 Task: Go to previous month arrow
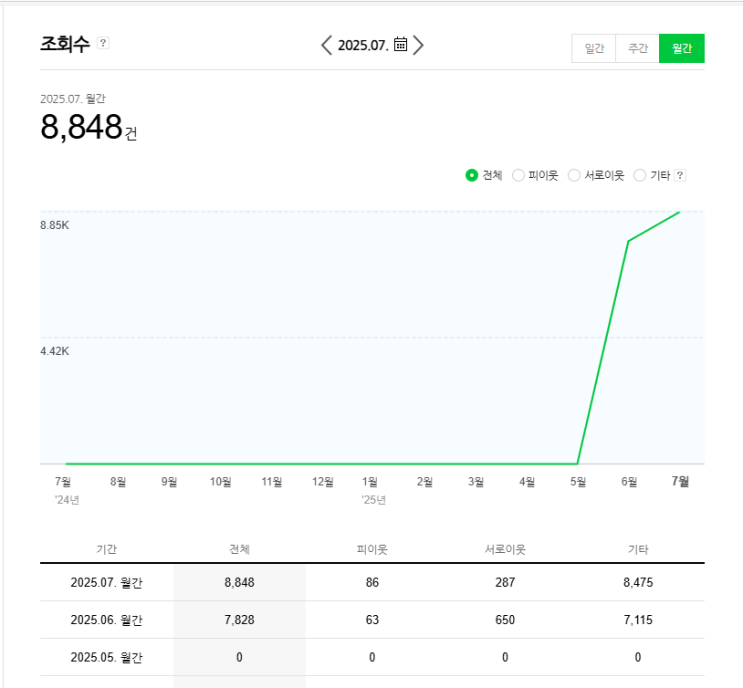pos(326,45)
